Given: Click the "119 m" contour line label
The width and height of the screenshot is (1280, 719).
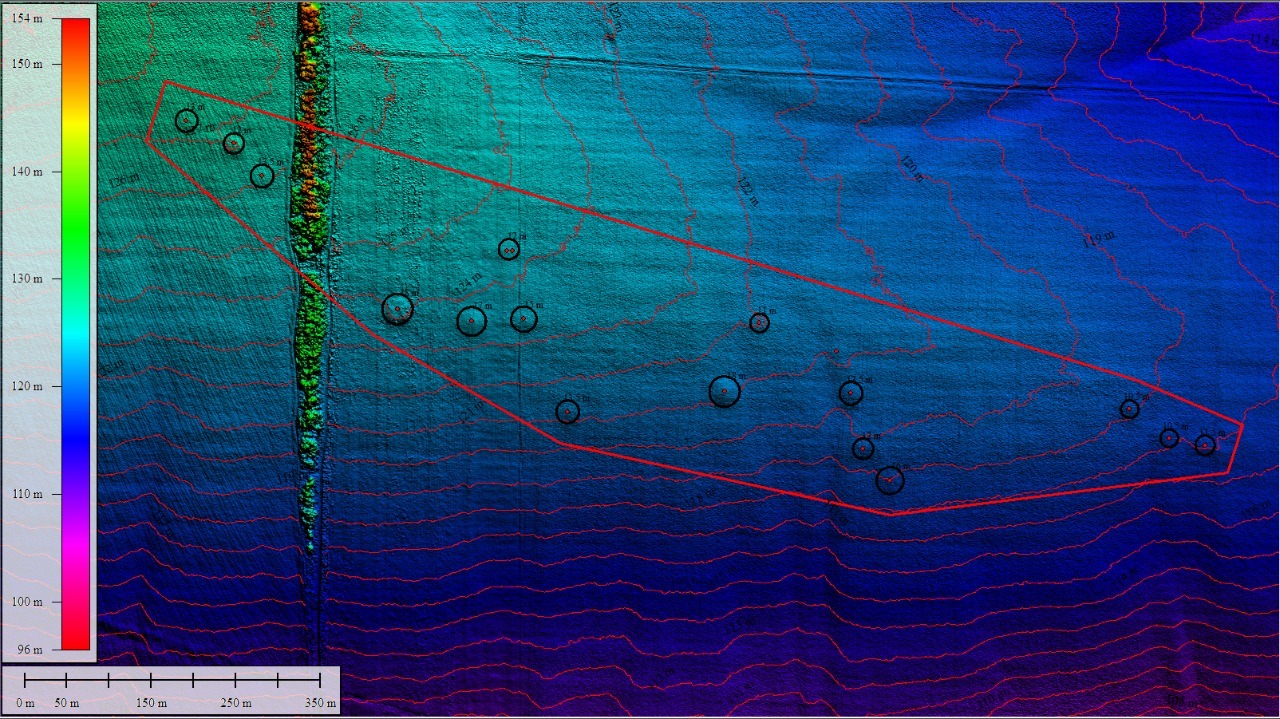Looking at the screenshot, I should point(1098,238).
